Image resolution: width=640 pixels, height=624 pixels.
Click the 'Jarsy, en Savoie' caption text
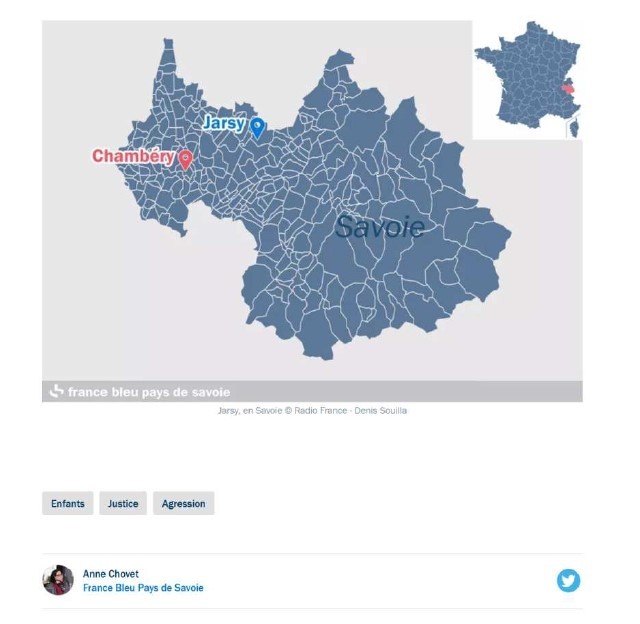(250, 411)
